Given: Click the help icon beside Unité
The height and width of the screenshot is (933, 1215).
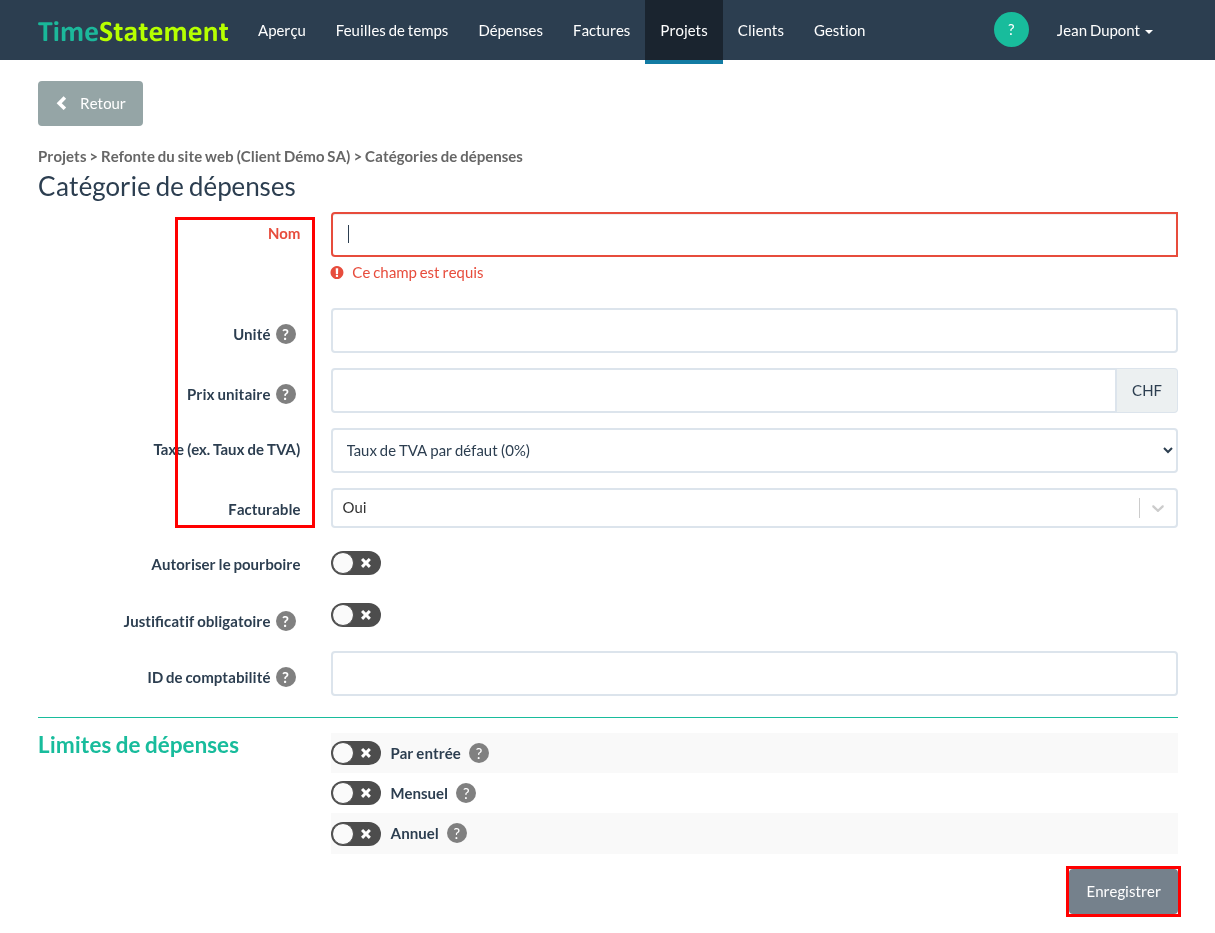Looking at the screenshot, I should [x=286, y=334].
